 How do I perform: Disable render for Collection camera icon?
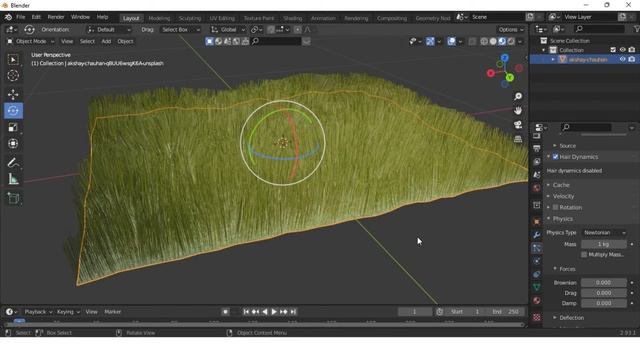(632, 50)
